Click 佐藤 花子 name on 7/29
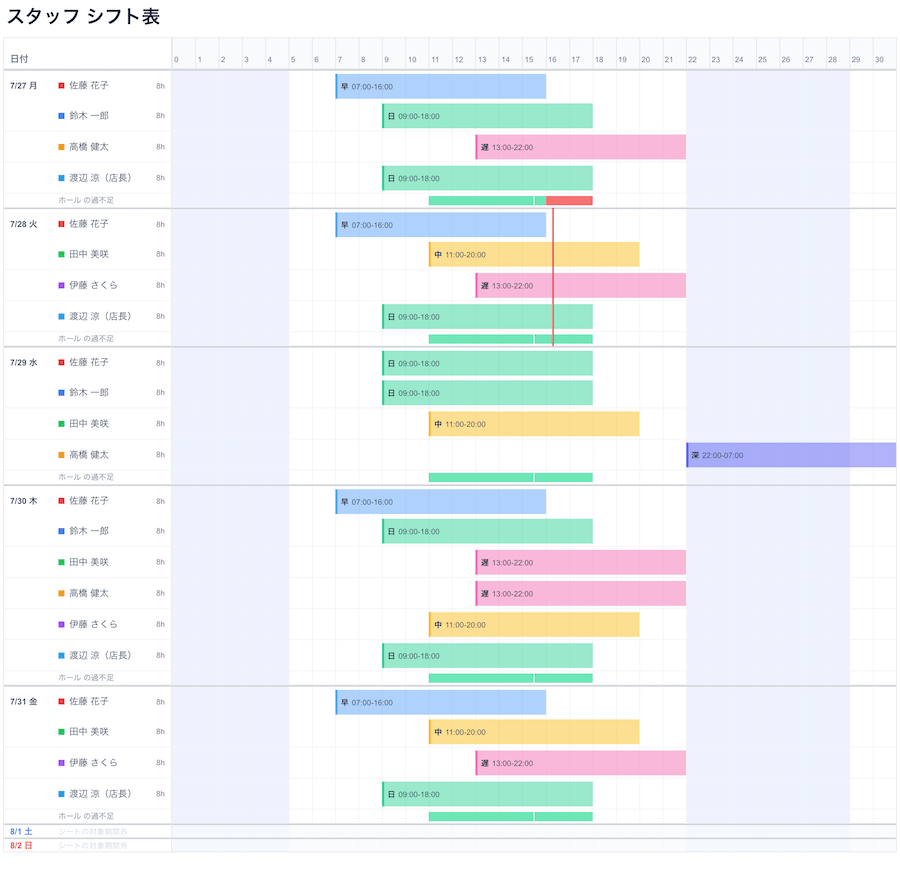900x871 pixels. pyautogui.click(x=89, y=362)
